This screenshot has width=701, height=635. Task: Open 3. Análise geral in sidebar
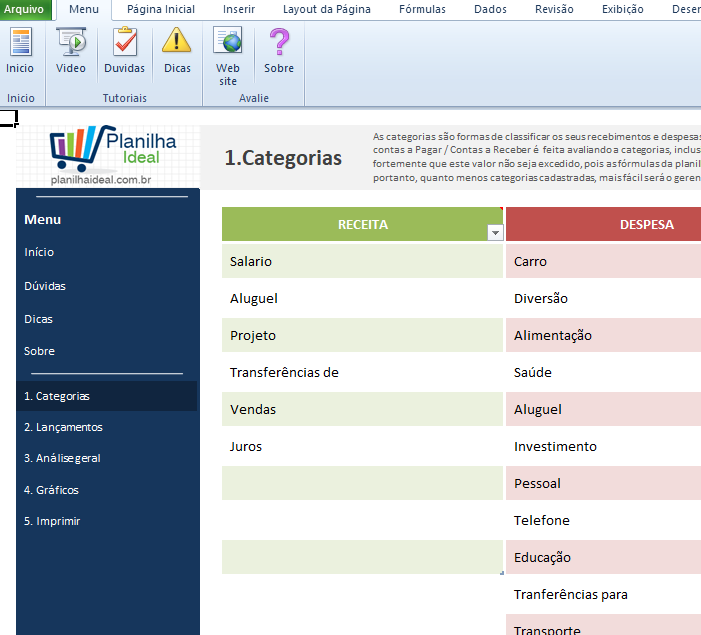click(62, 458)
